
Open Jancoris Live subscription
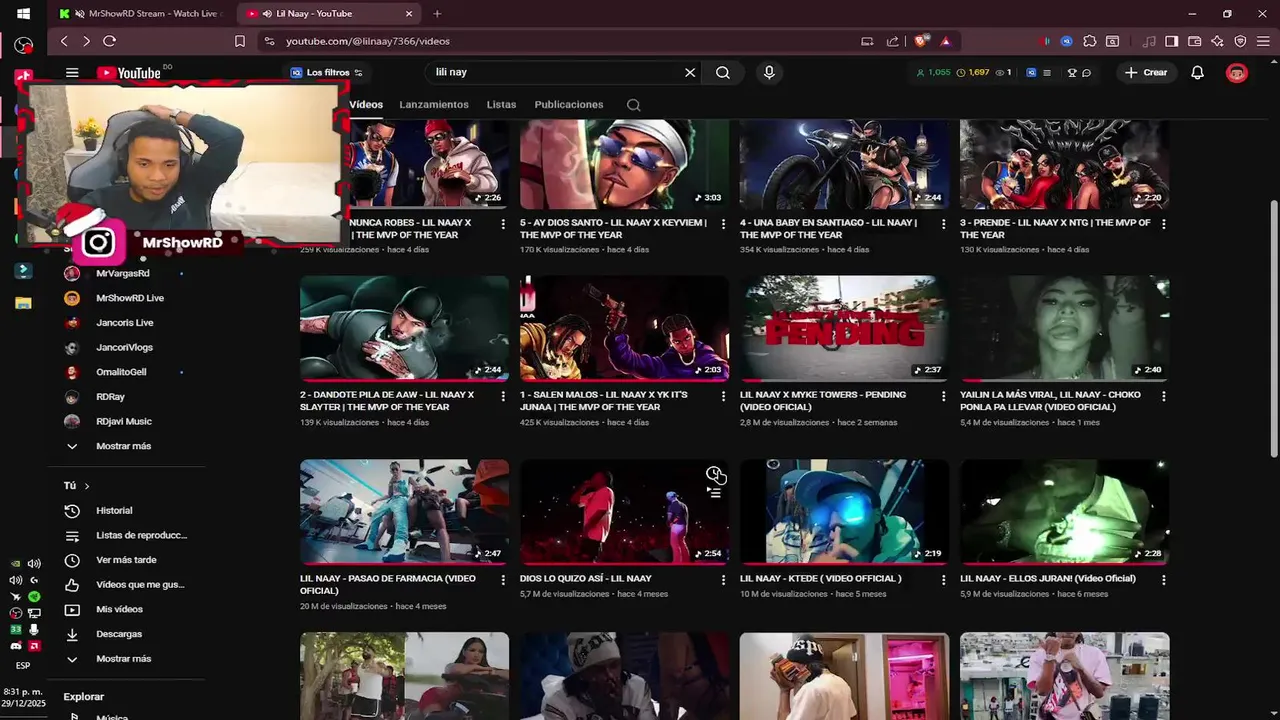(123, 323)
